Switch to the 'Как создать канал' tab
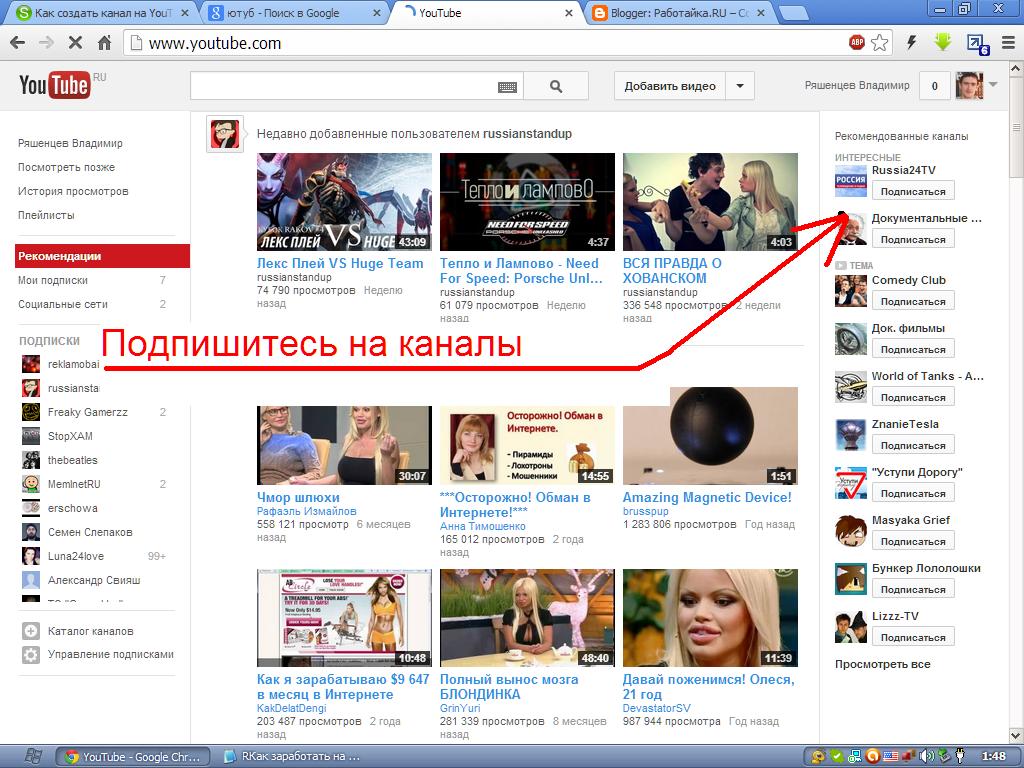Image resolution: width=1024 pixels, height=768 pixels. (104, 13)
